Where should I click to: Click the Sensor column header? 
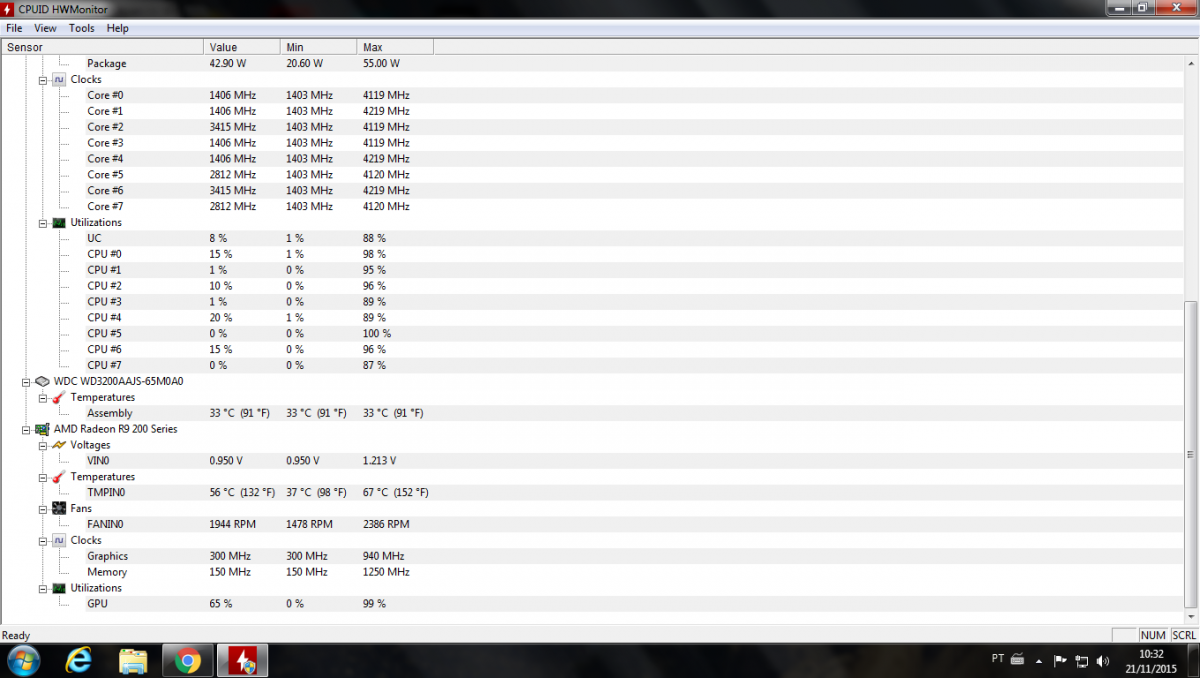tap(102, 47)
